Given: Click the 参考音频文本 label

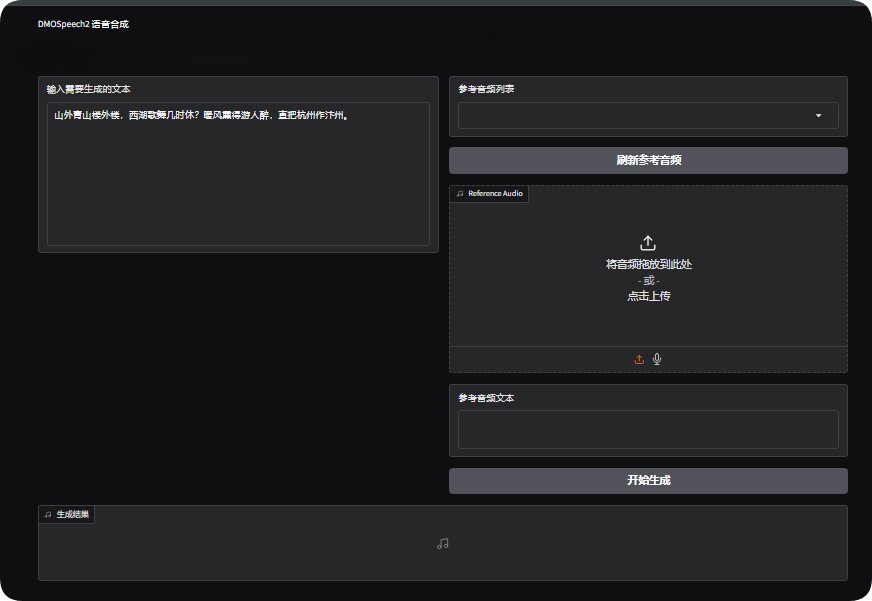Looking at the screenshot, I should click(486, 398).
